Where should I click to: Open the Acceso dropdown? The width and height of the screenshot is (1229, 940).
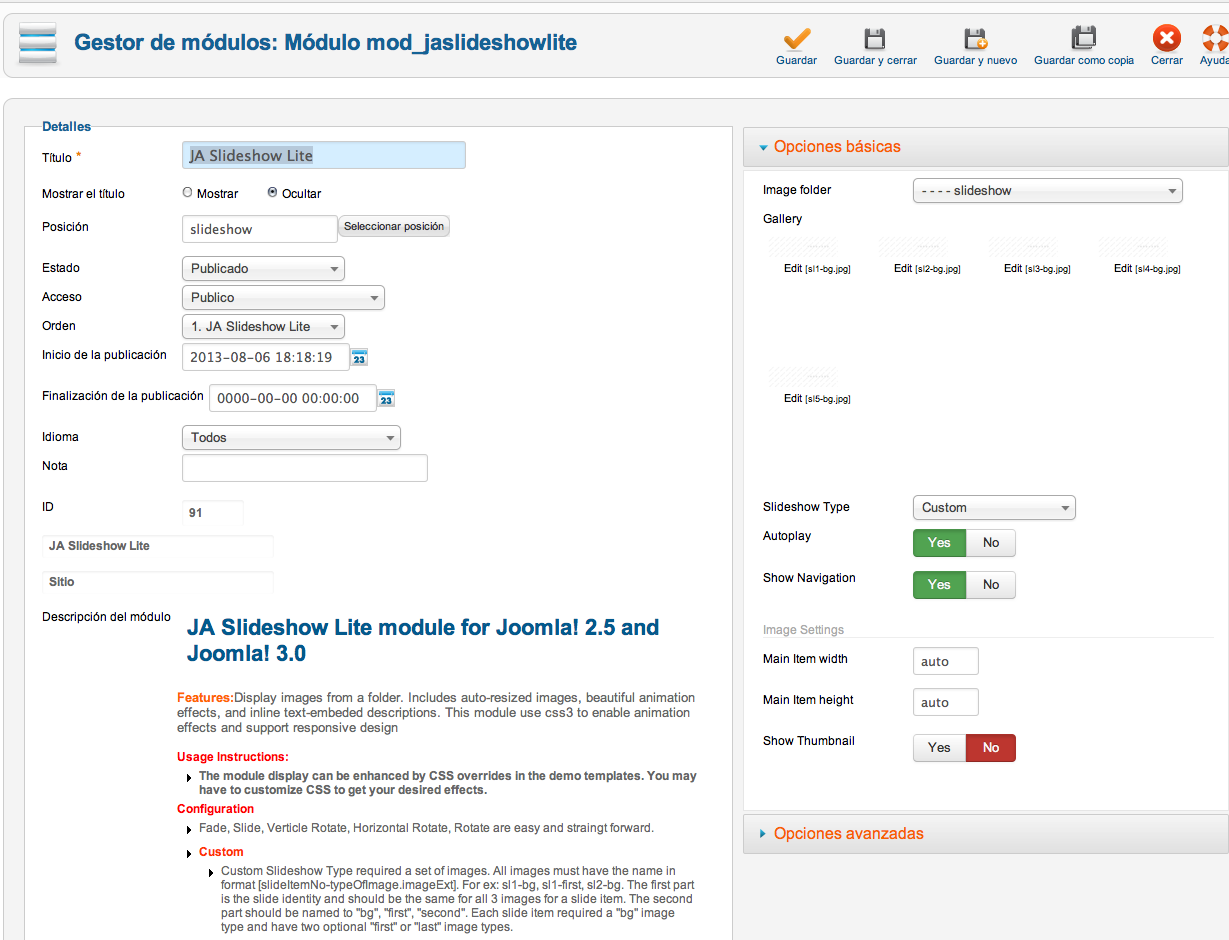tap(283, 297)
